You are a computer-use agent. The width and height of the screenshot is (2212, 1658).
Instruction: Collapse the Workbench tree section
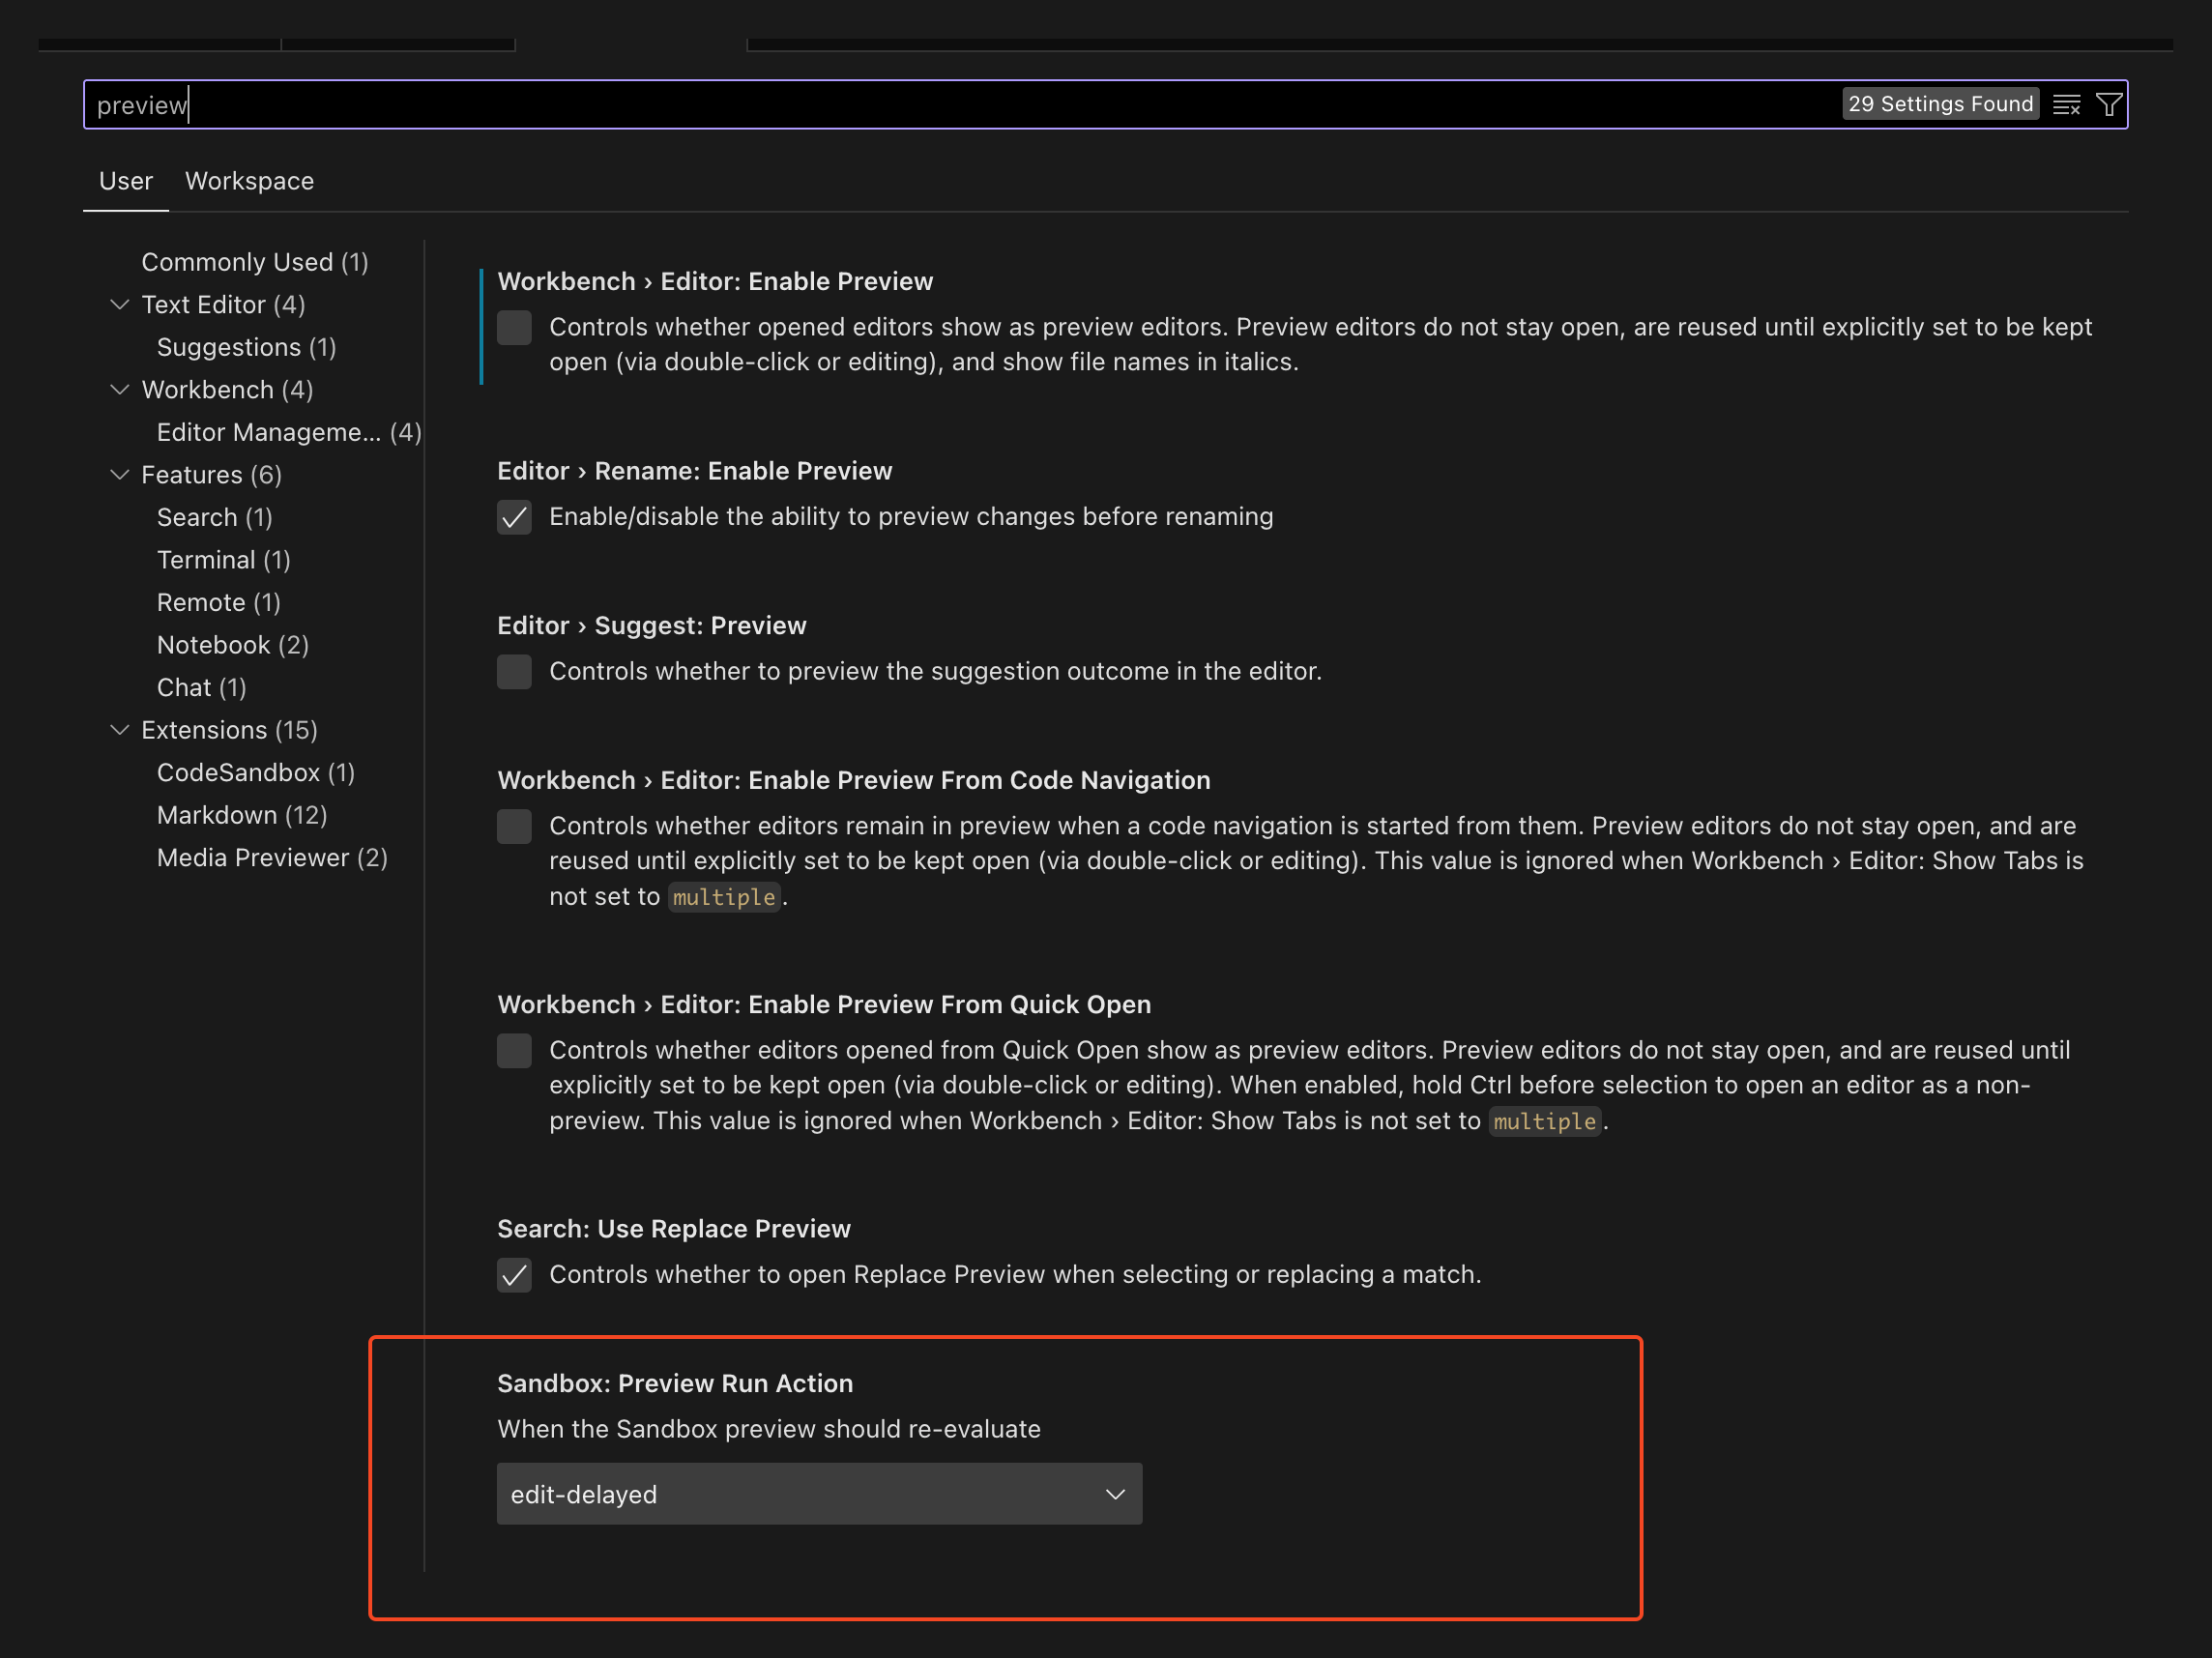pyautogui.click(x=120, y=389)
